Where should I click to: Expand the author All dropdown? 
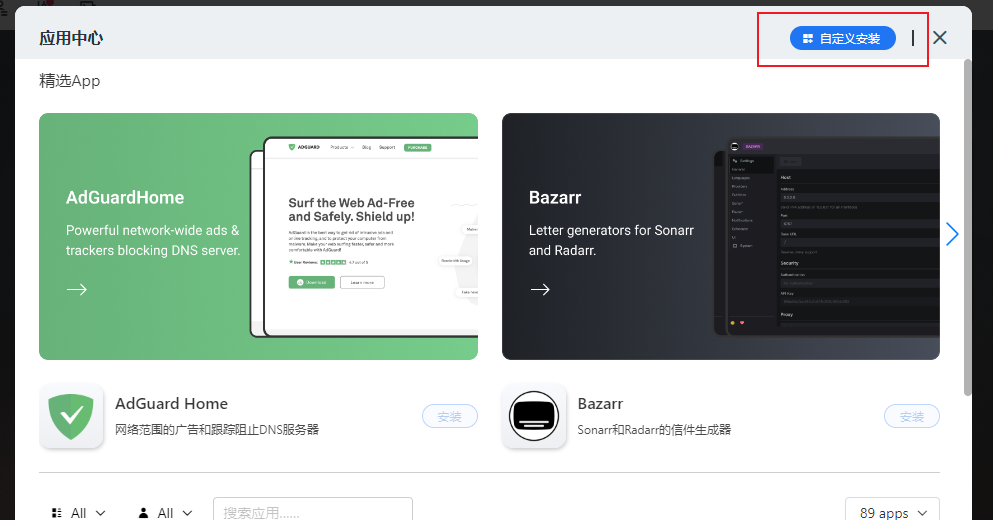[x=165, y=512]
